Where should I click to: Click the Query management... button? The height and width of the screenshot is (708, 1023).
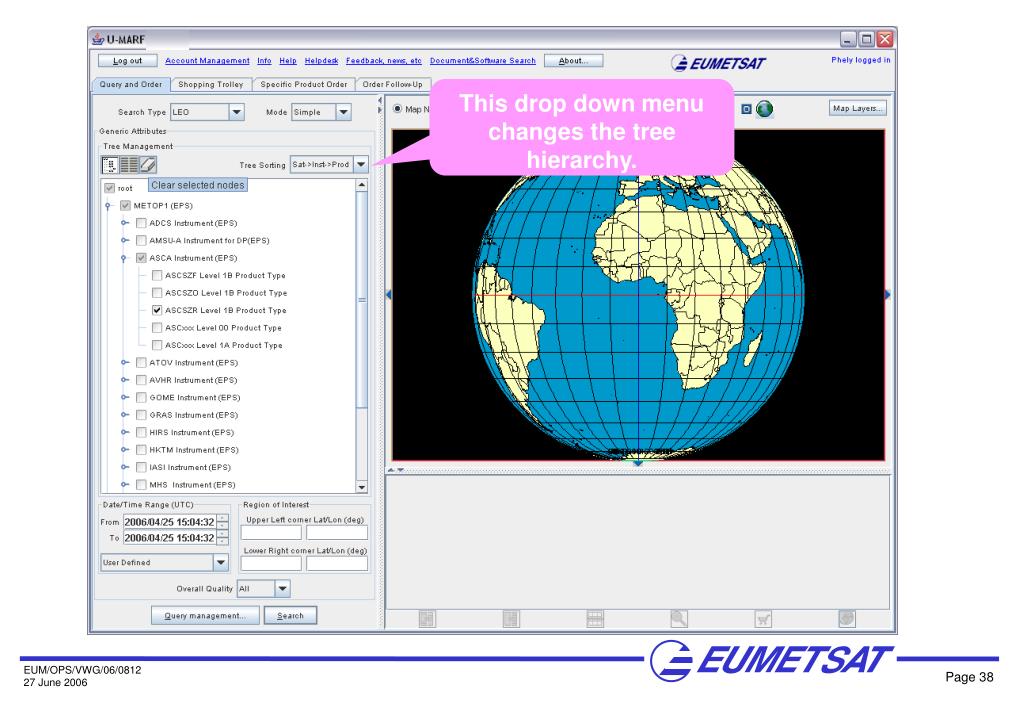[x=205, y=615]
